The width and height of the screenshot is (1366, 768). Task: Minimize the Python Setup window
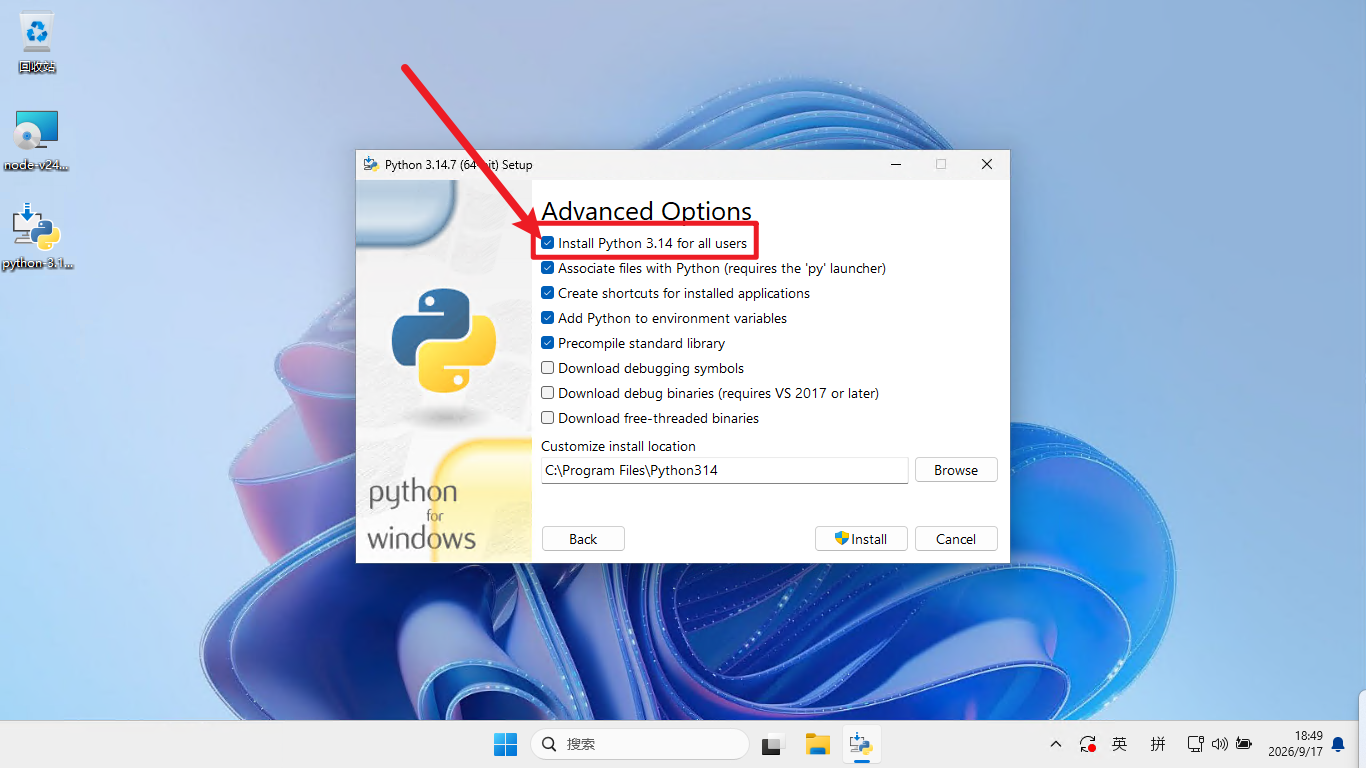(895, 164)
